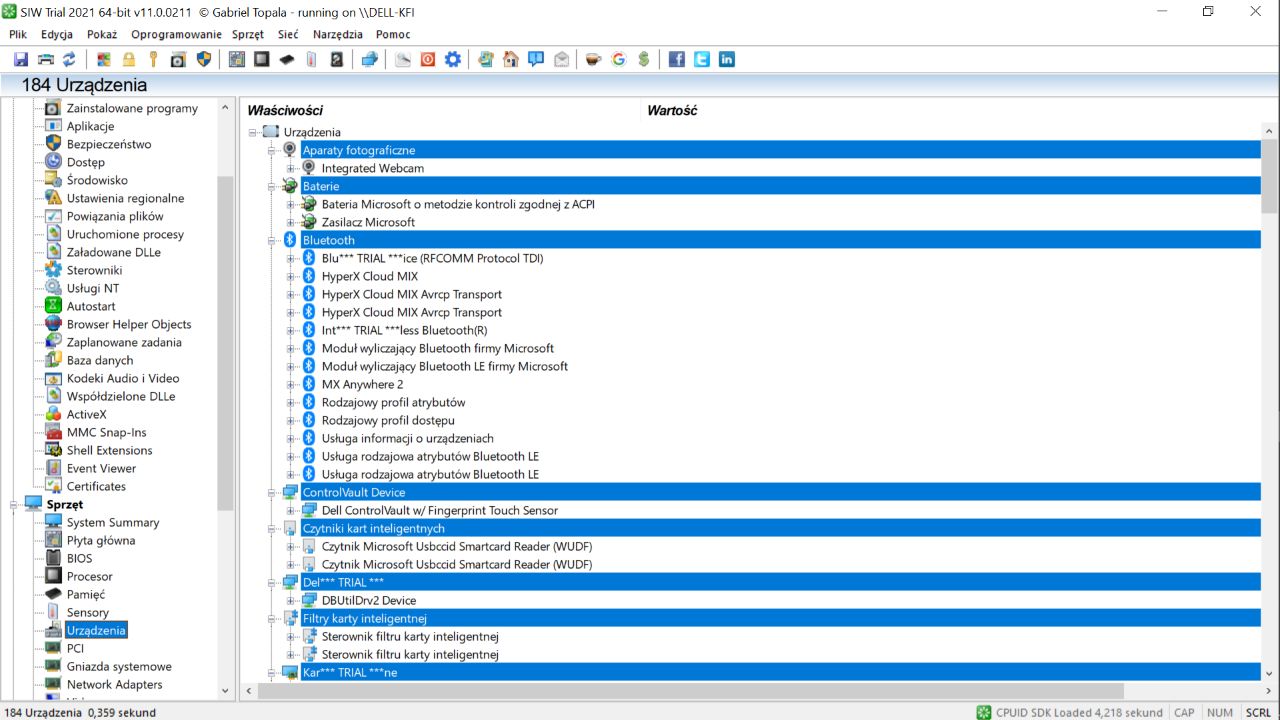The width and height of the screenshot is (1280, 720).
Task: Open the Facebook toolbar icon
Action: (x=677, y=59)
